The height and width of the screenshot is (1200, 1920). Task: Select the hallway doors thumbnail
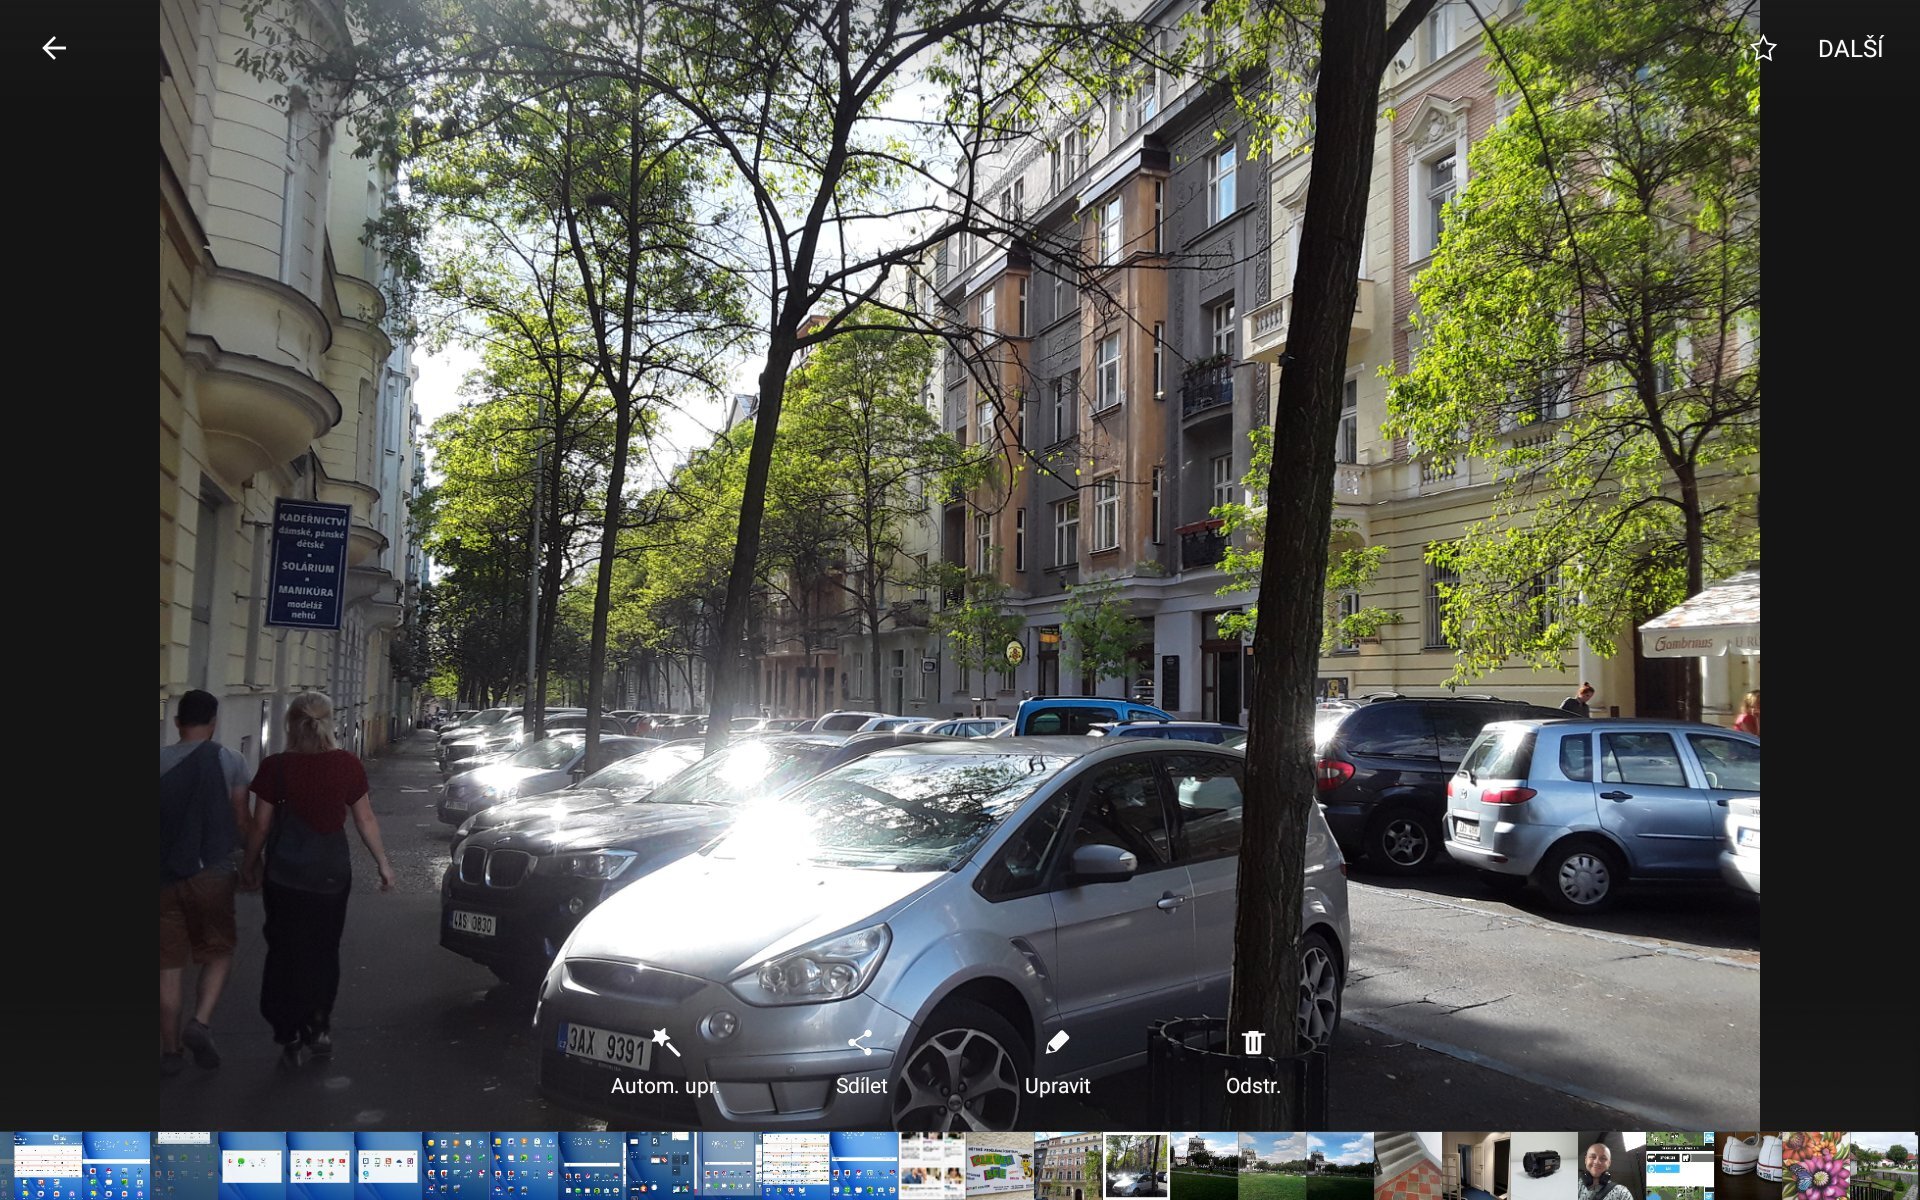(1475, 1165)
